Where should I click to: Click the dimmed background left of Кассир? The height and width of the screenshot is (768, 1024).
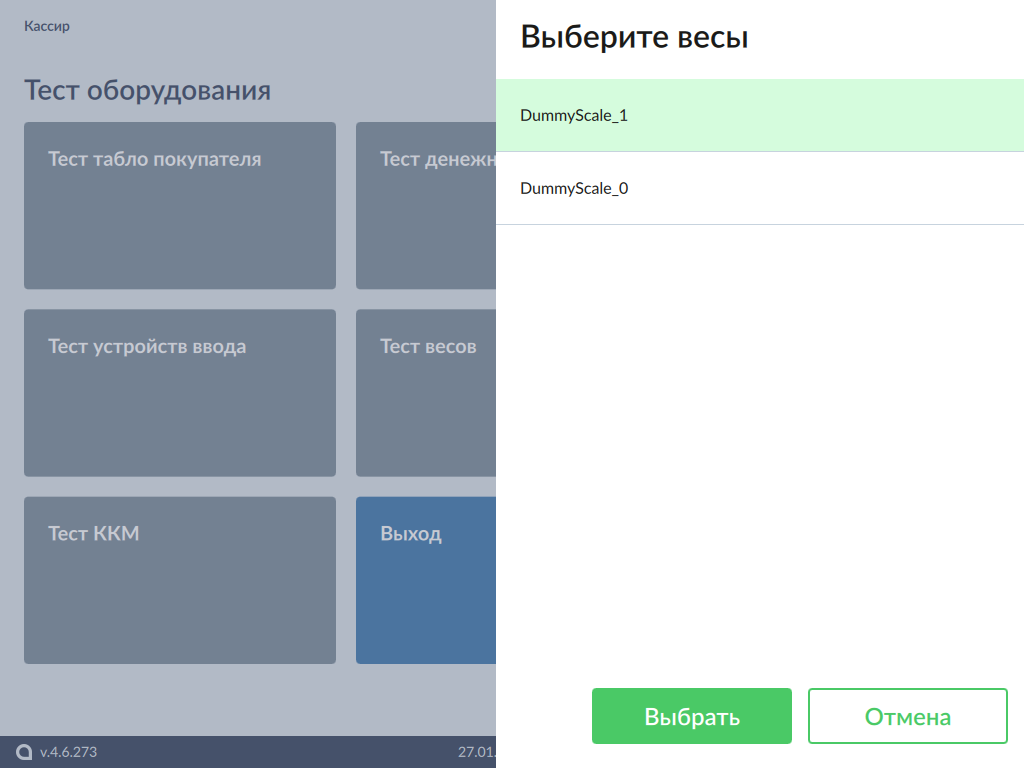click(11, 27)
